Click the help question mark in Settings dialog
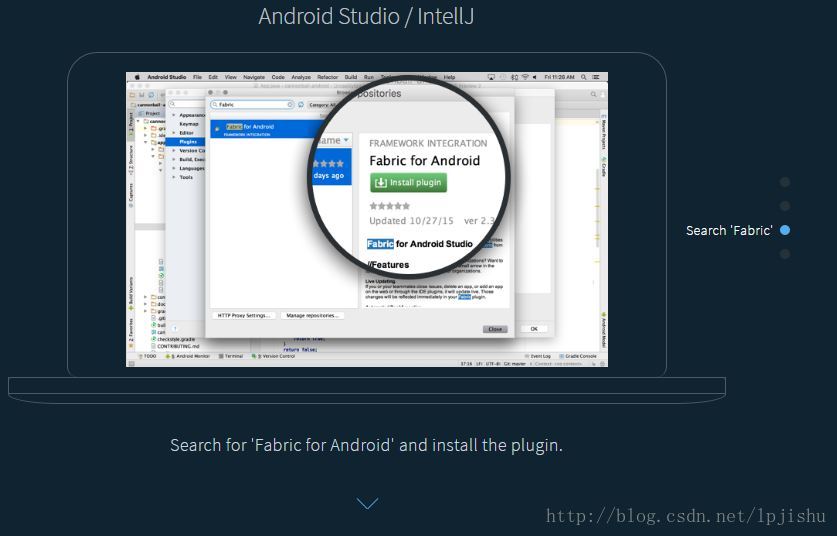The width and height of the screenshot is (837, 536). click(x=175, y=329)
